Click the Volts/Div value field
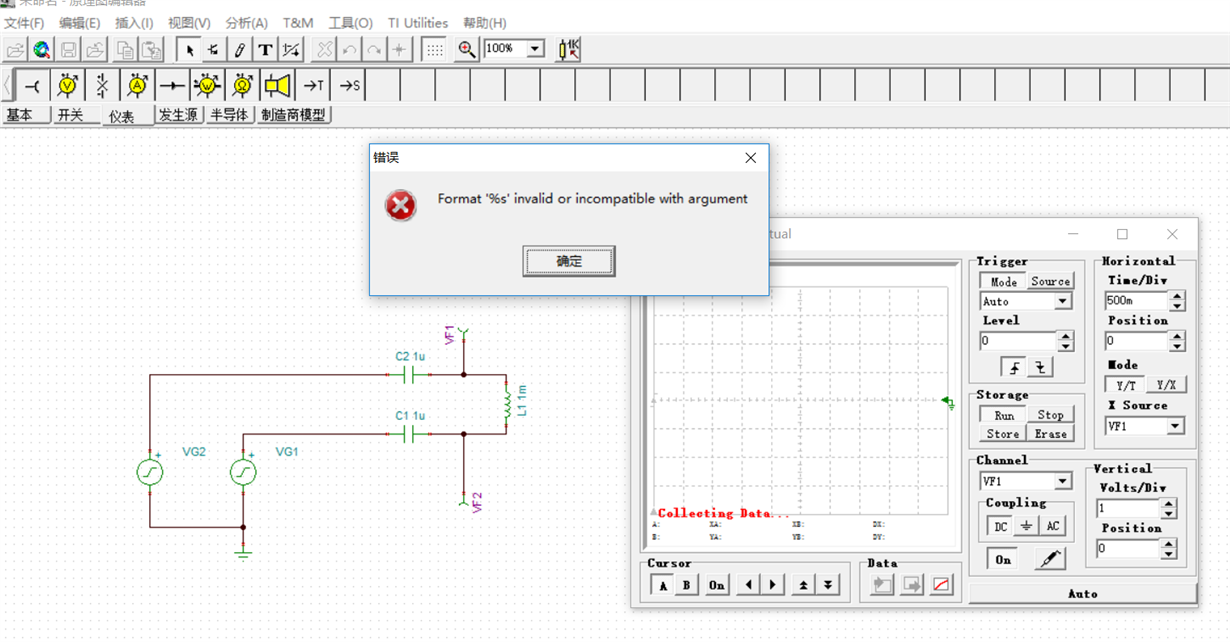Viewport: 1230px width, 642px height. [1128, 508]
